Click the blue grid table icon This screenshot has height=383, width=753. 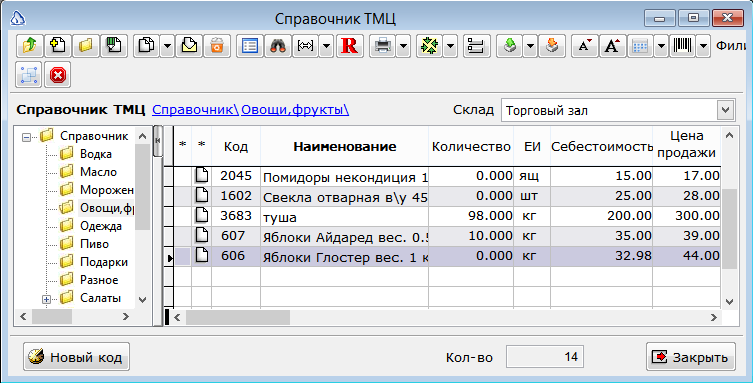[x=640, y=46]
